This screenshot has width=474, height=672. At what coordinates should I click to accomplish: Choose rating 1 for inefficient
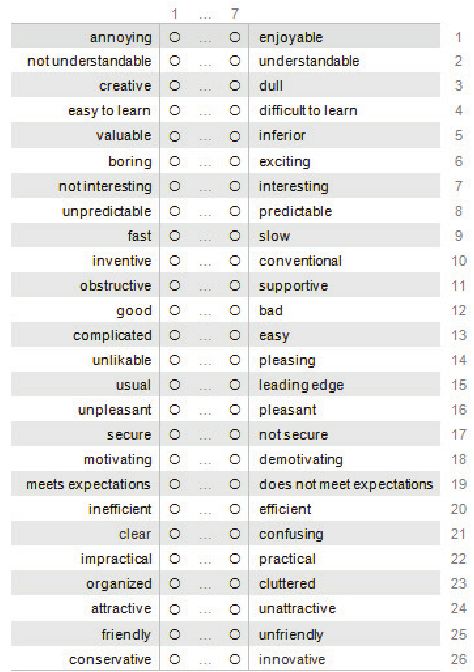tap(174, 509)
